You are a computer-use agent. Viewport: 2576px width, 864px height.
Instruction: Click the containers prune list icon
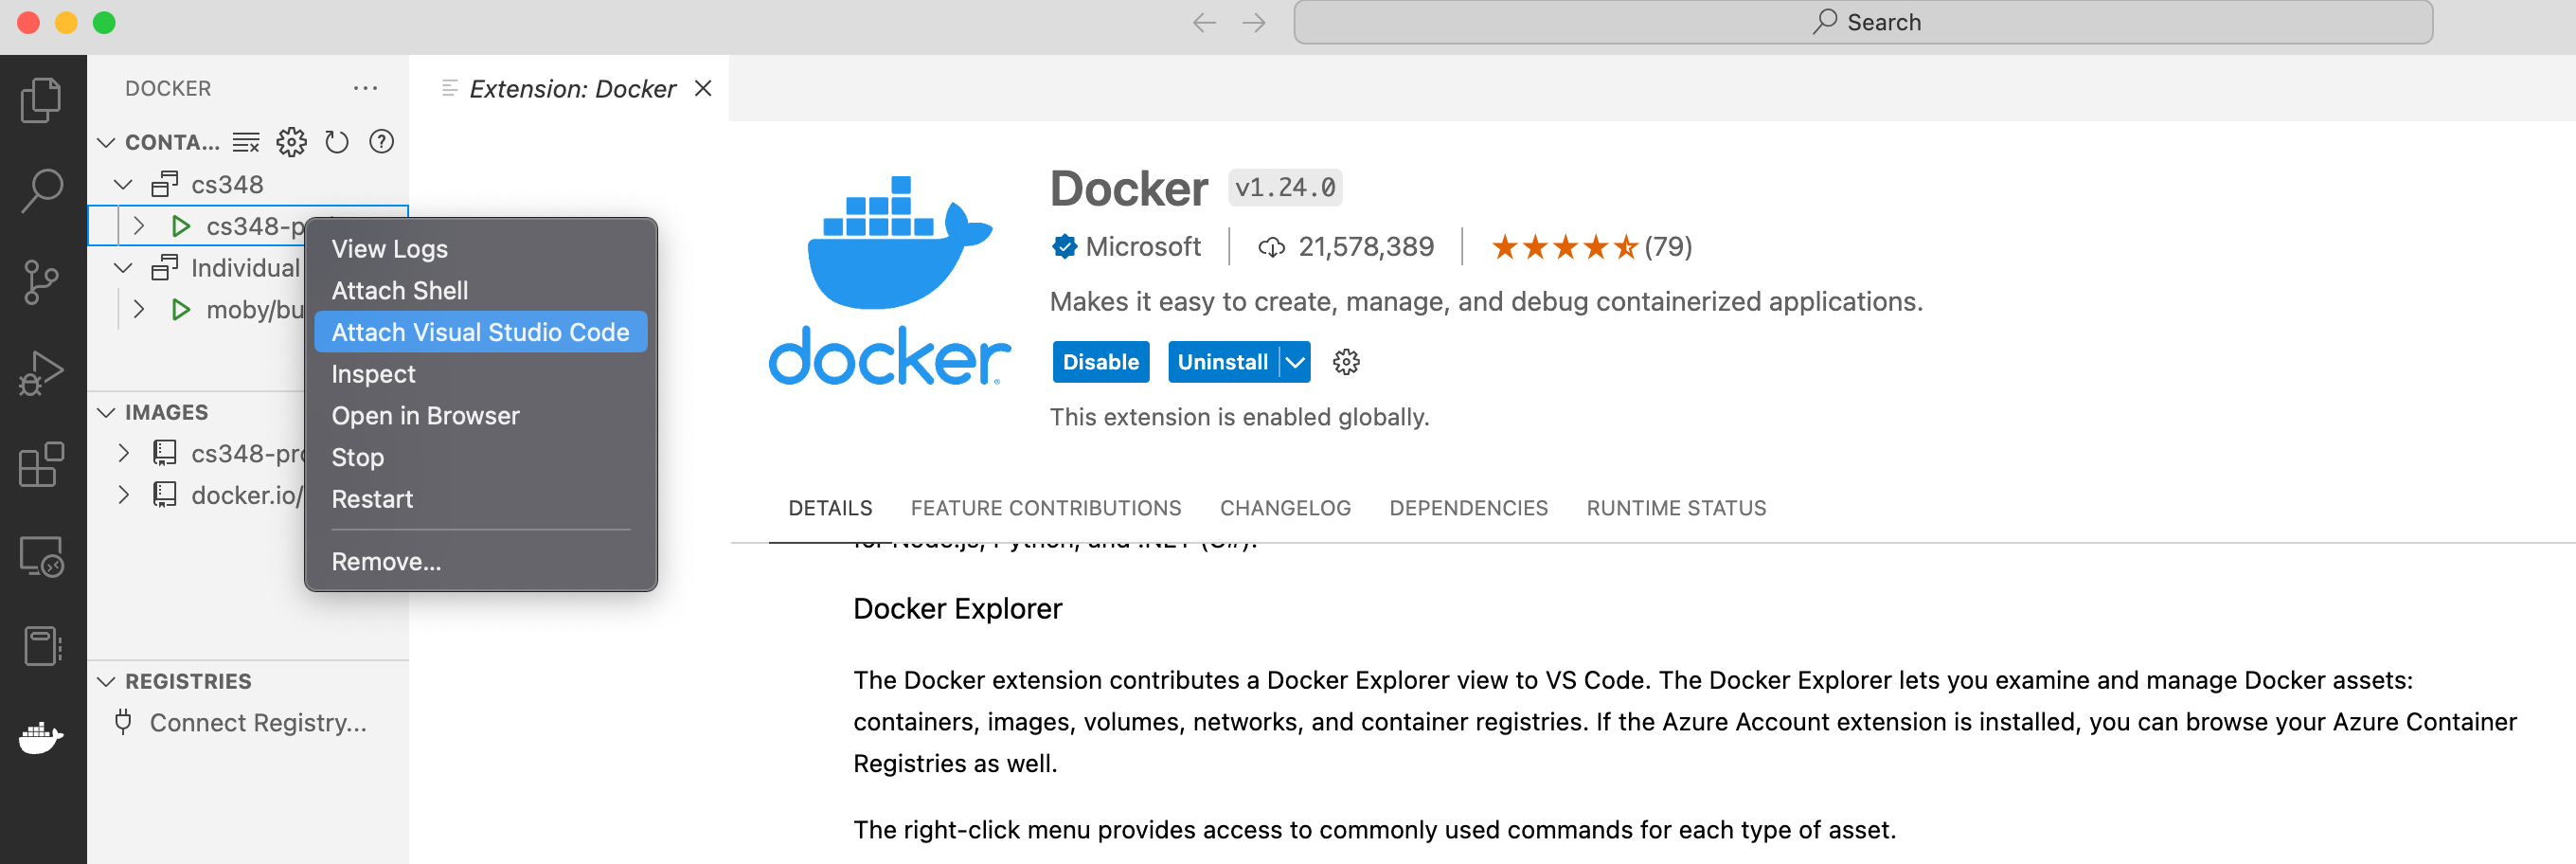246,142
